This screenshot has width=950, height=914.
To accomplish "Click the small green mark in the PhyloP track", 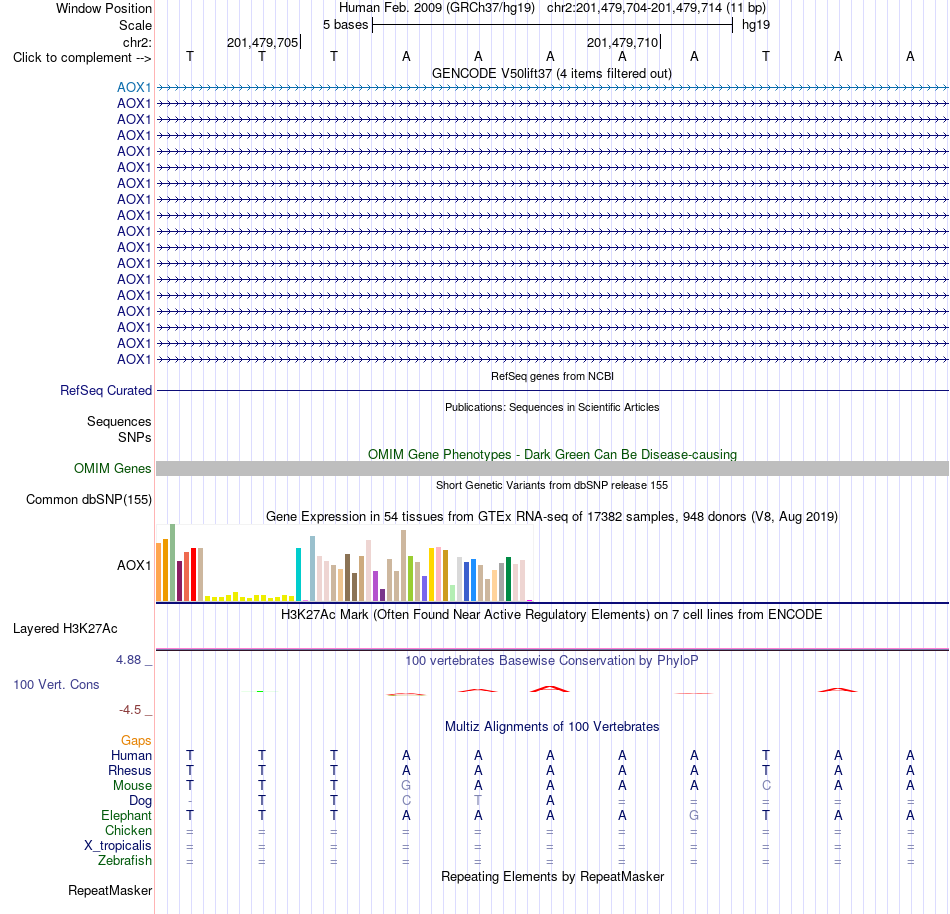I will (260, 691).
